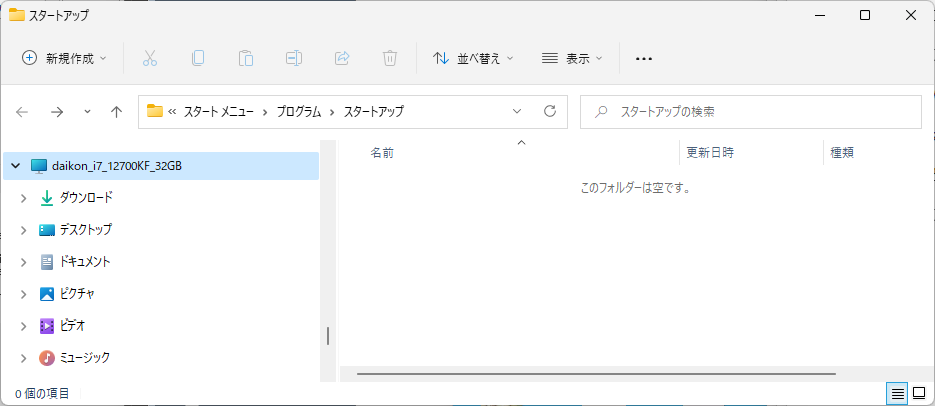This screenshot has height=406, width=935.
Task: Switch to details view icon
Action: [897, 393]
